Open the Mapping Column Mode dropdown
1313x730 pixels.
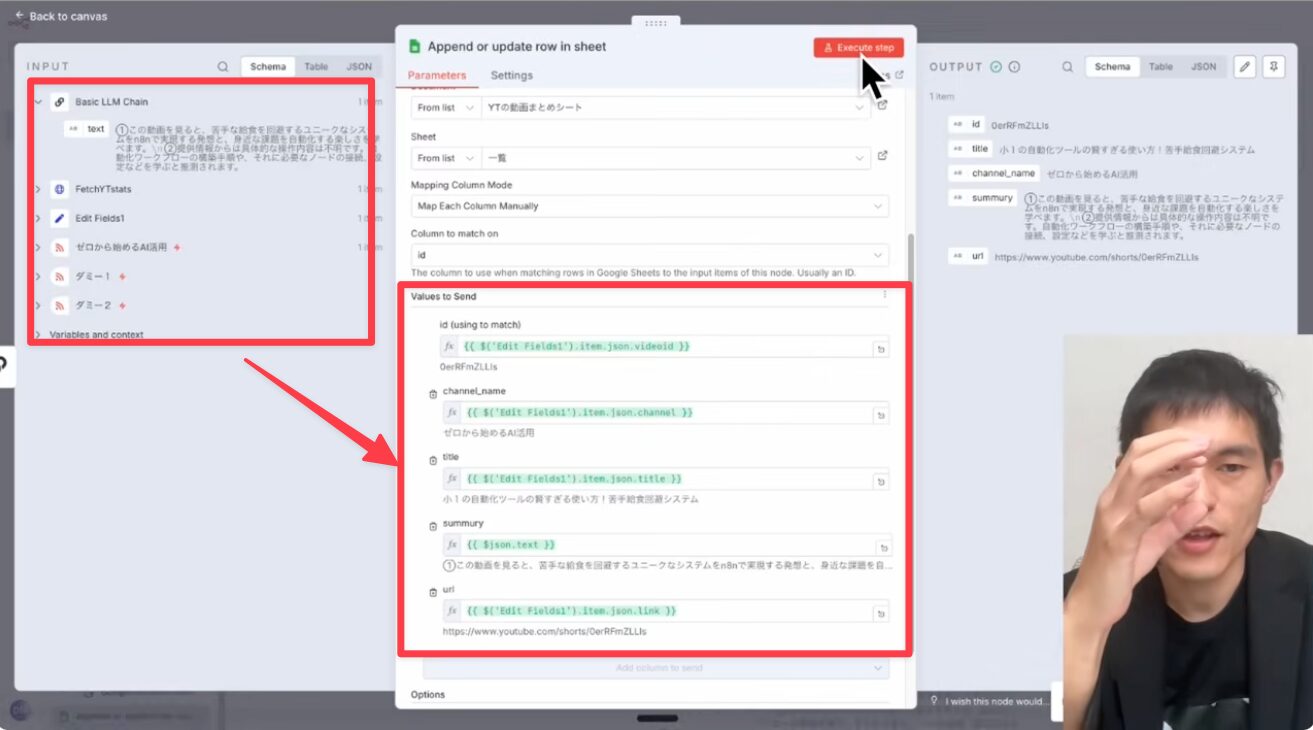[x=649, y=206]
